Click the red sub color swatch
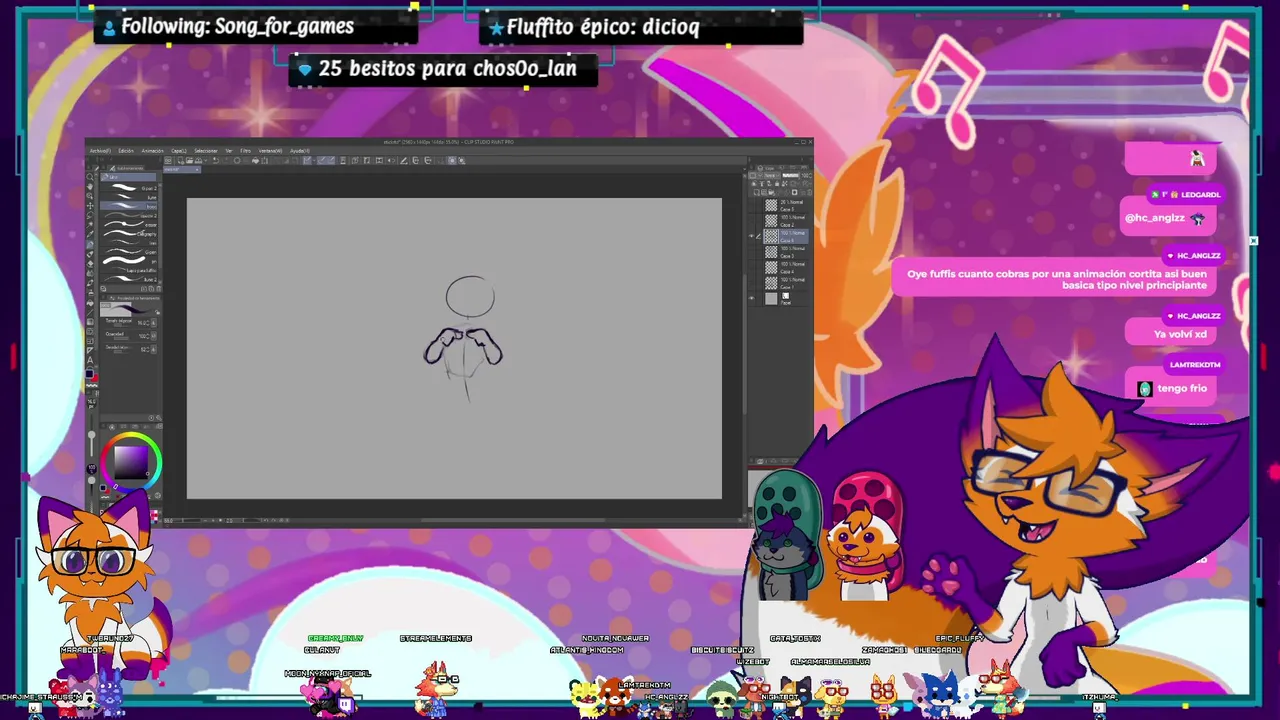The width and height of the screenshot is (1280, 720). [95, 379]
